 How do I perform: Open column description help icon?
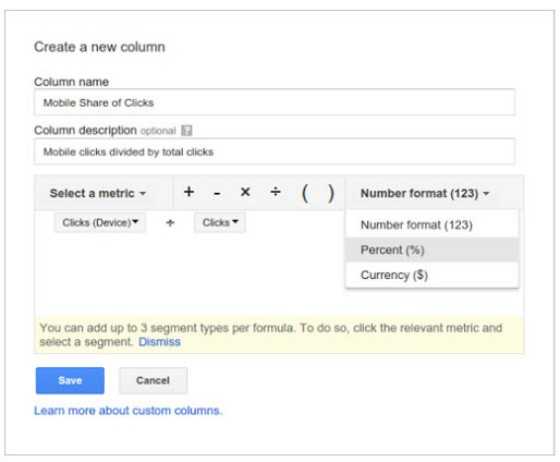pyautogui.click(x=186, y=130)
